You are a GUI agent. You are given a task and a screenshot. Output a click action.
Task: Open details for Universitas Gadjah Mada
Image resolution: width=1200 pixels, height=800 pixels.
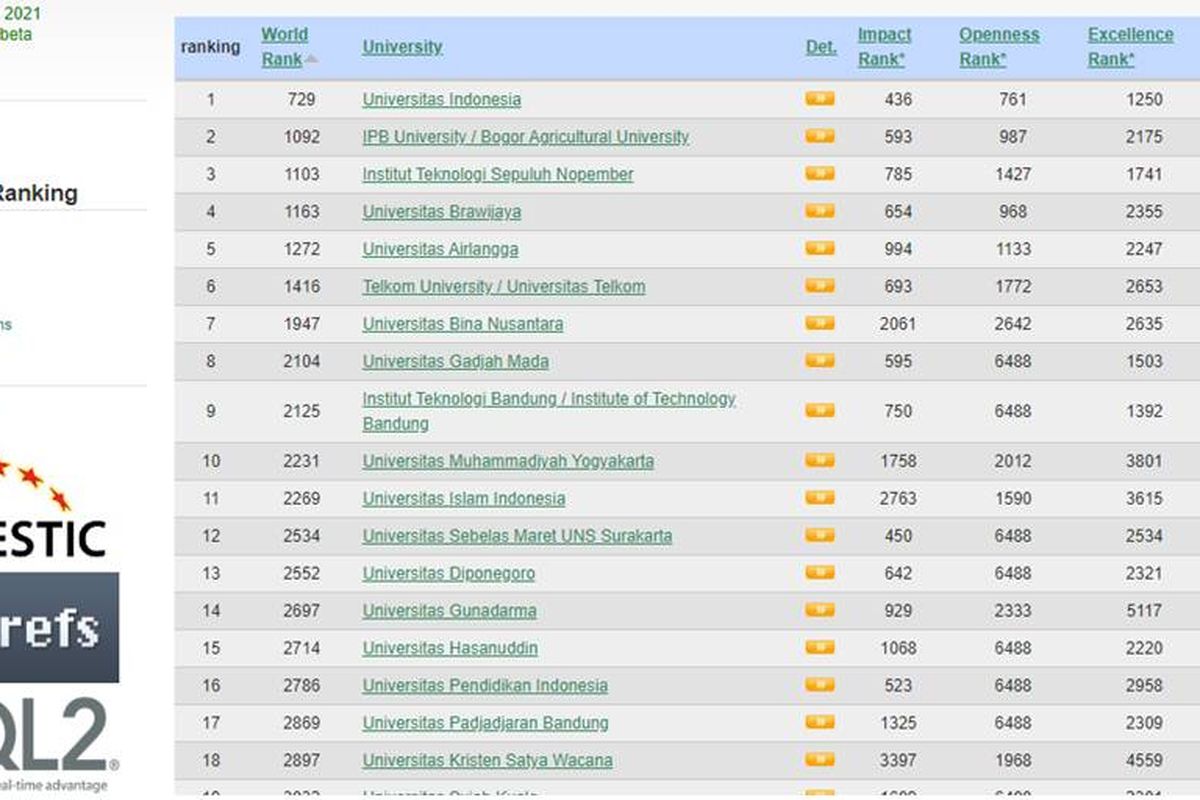click(x=819, y=360)
